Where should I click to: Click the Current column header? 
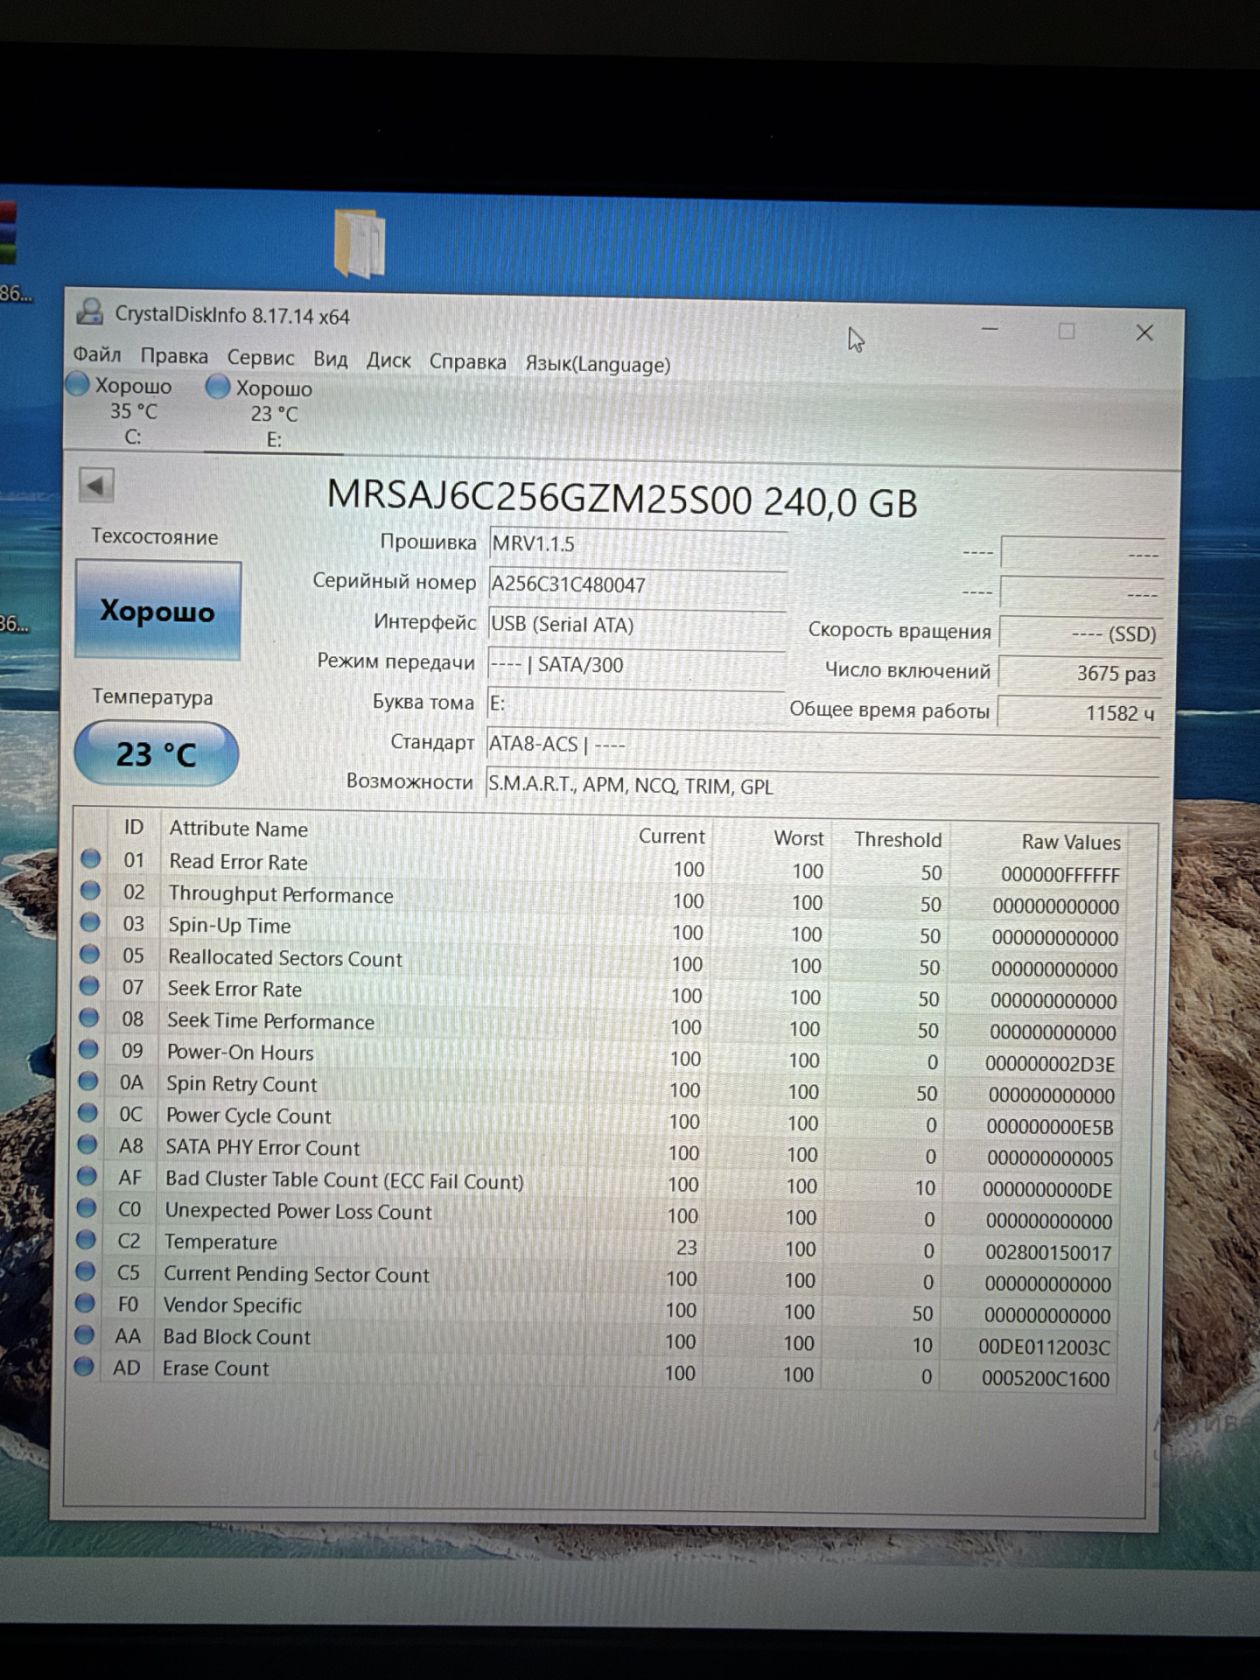tap(672, 836)
